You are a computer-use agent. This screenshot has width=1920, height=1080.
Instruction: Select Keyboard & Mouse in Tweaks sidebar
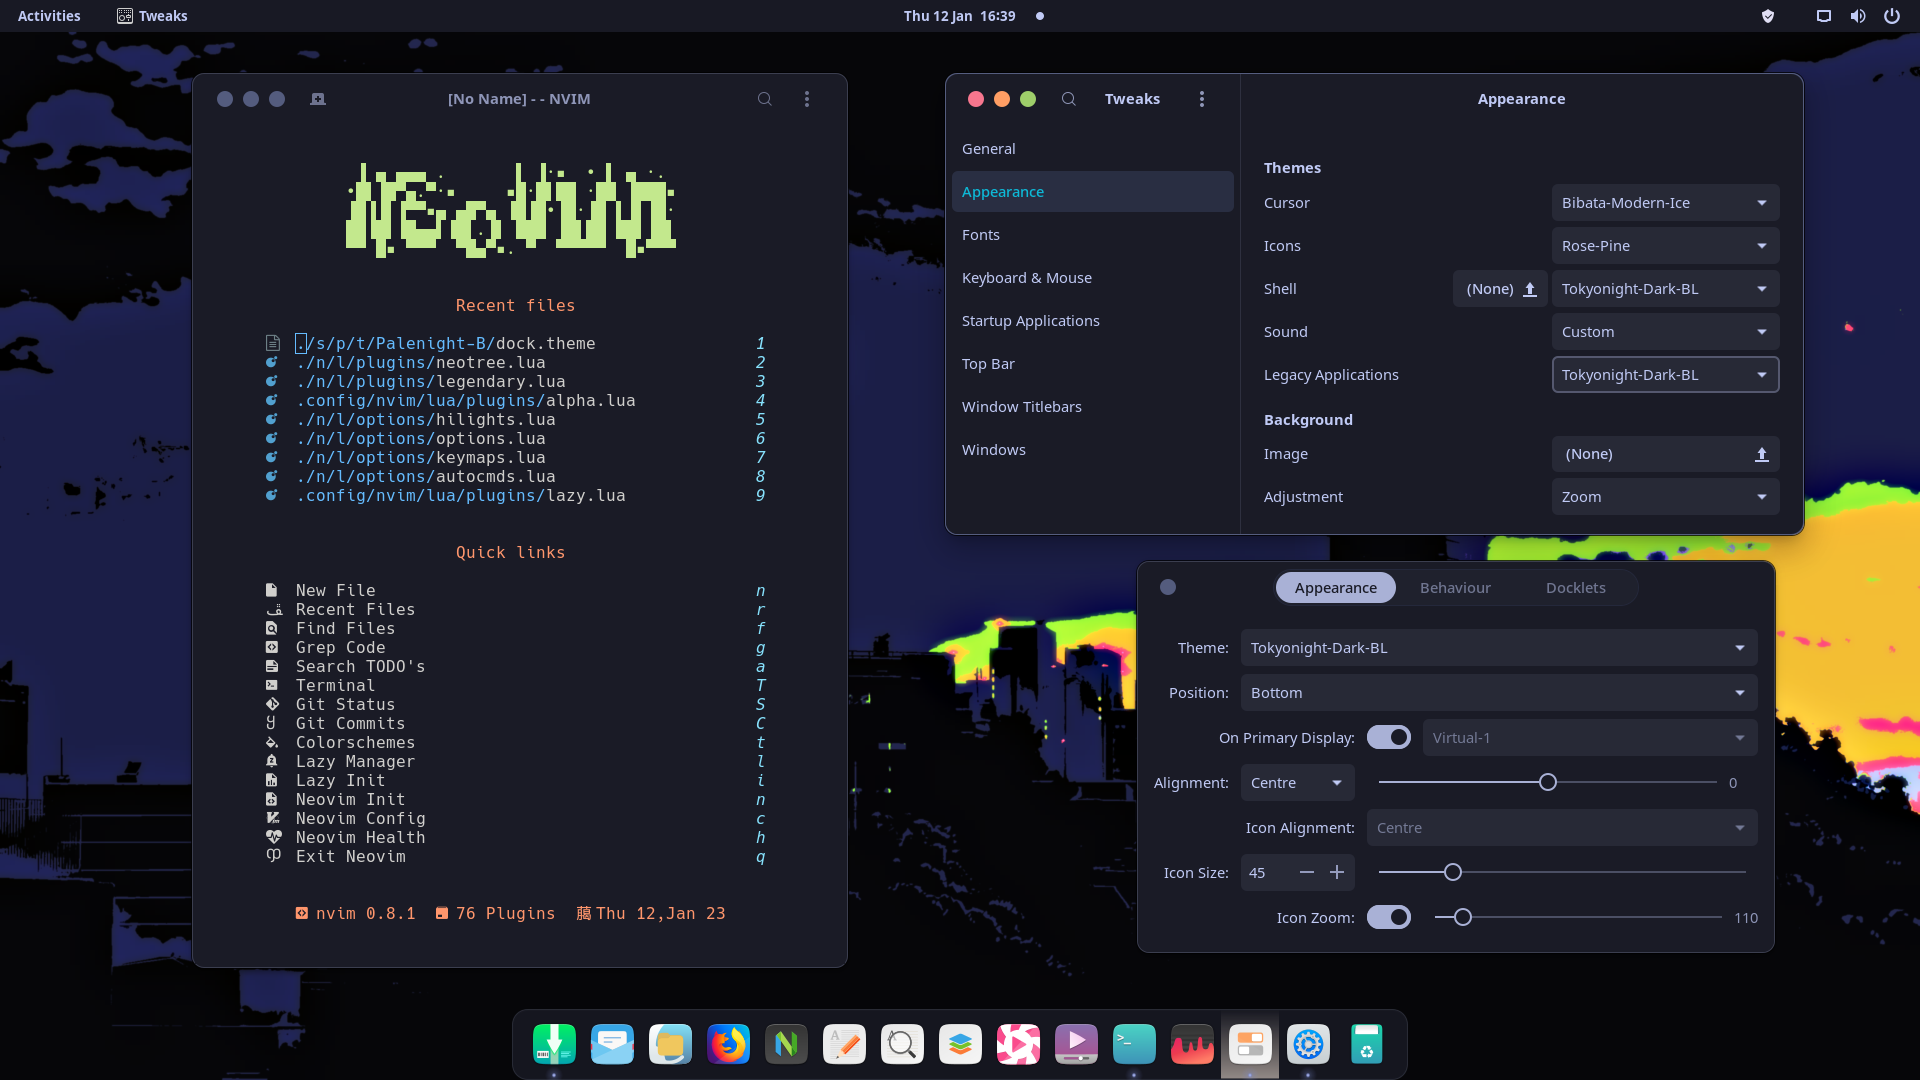tap(1092, 278)
